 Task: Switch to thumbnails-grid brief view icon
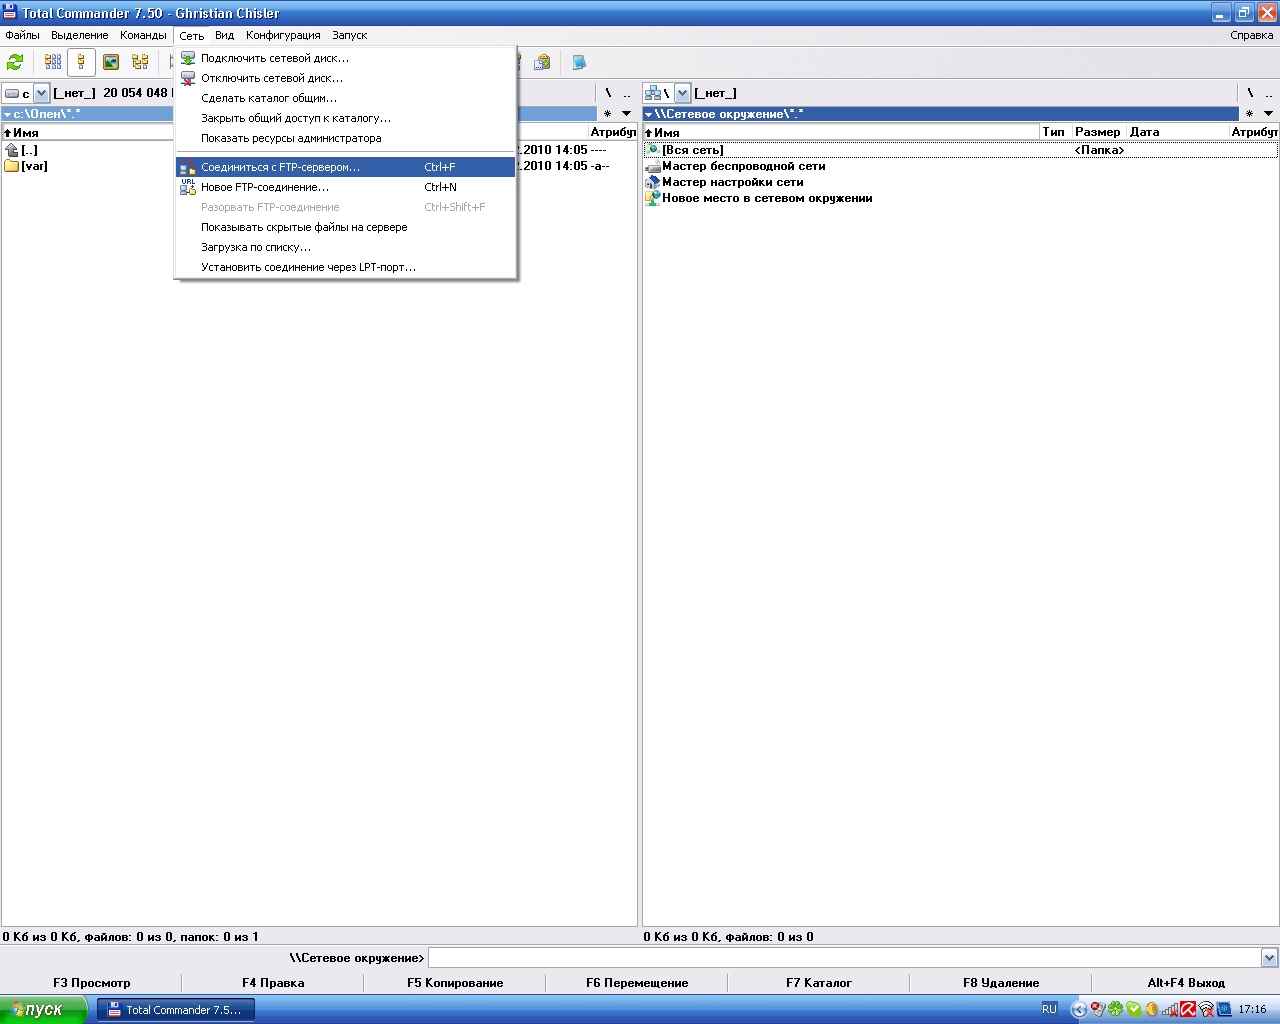pos(53,62)
